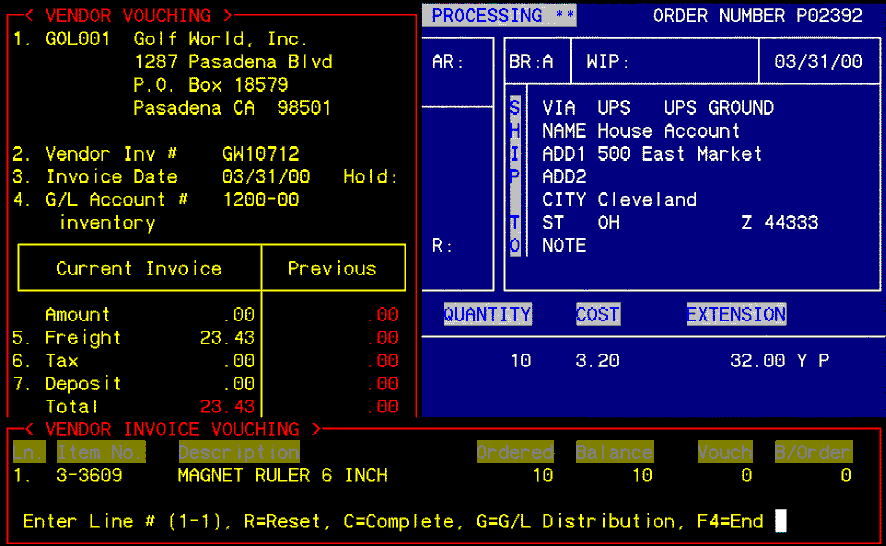Click the vendor code GOL001
Image resolution: width=886 pixels, height=546 pixels.
click(78, 39)
